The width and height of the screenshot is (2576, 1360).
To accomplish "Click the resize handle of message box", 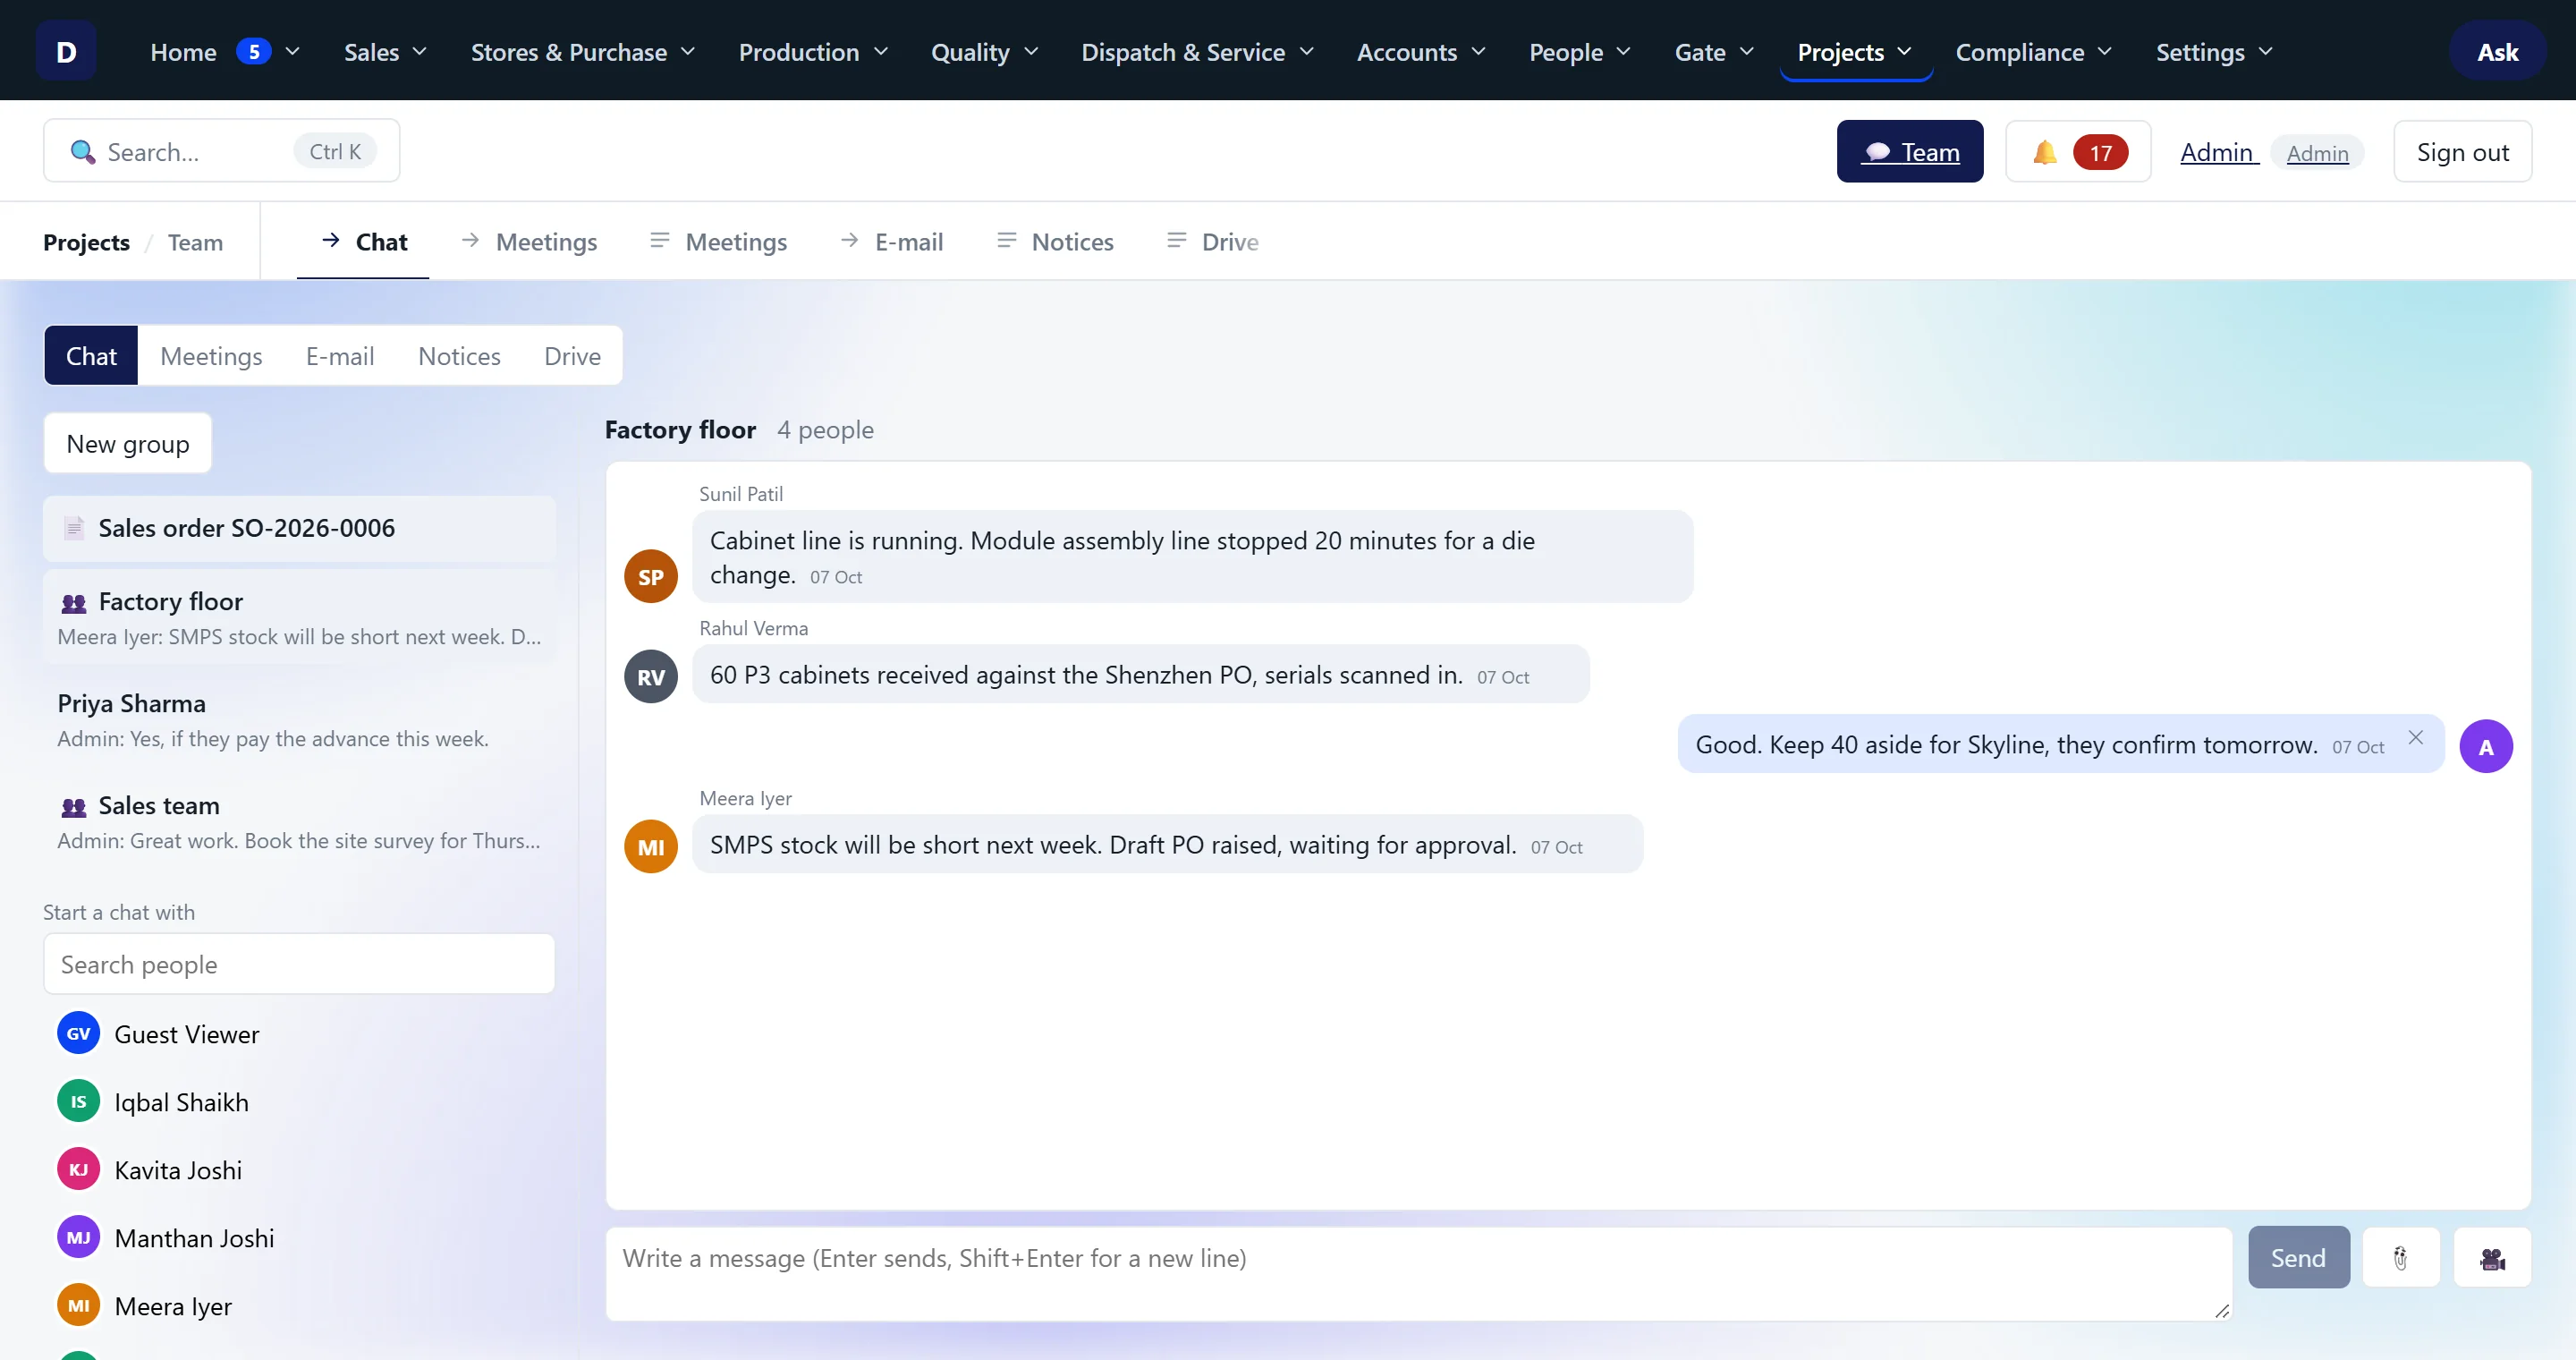I will (2222, 1311).
